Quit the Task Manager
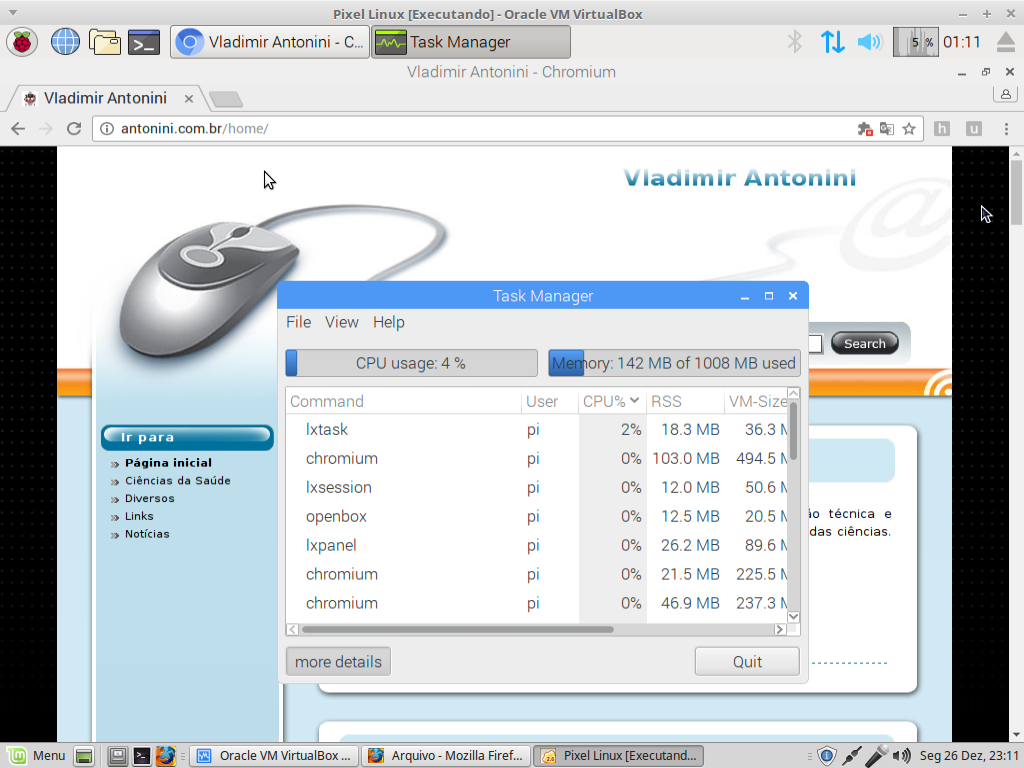 pyautogui.click(x=747, y=662)
